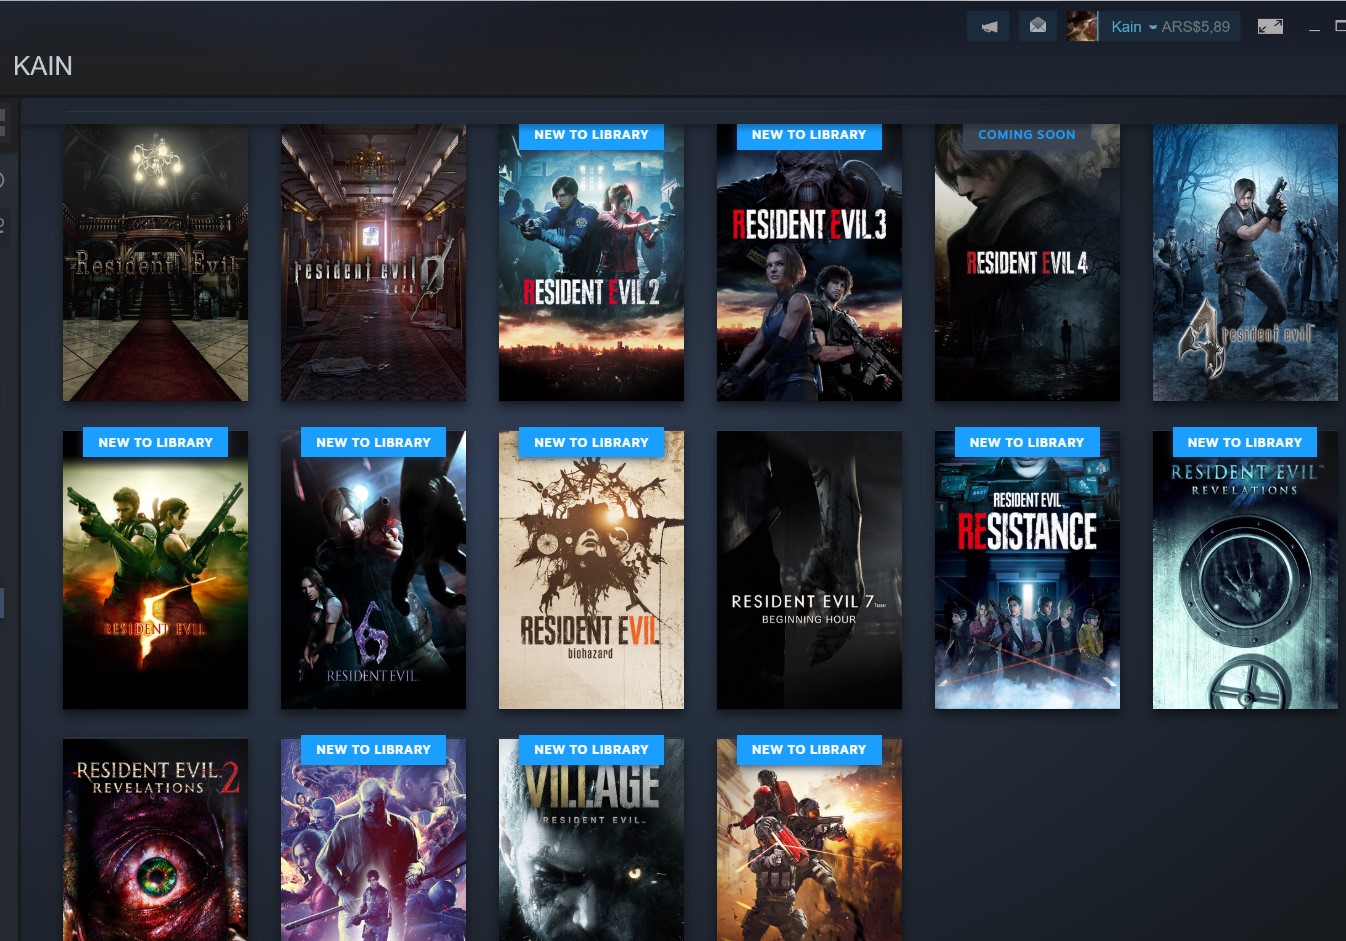Select the Resident Evil Village cover
The width and height of the screenshot is (1346, 941).
pyautogui.click(x=592, y=840)
